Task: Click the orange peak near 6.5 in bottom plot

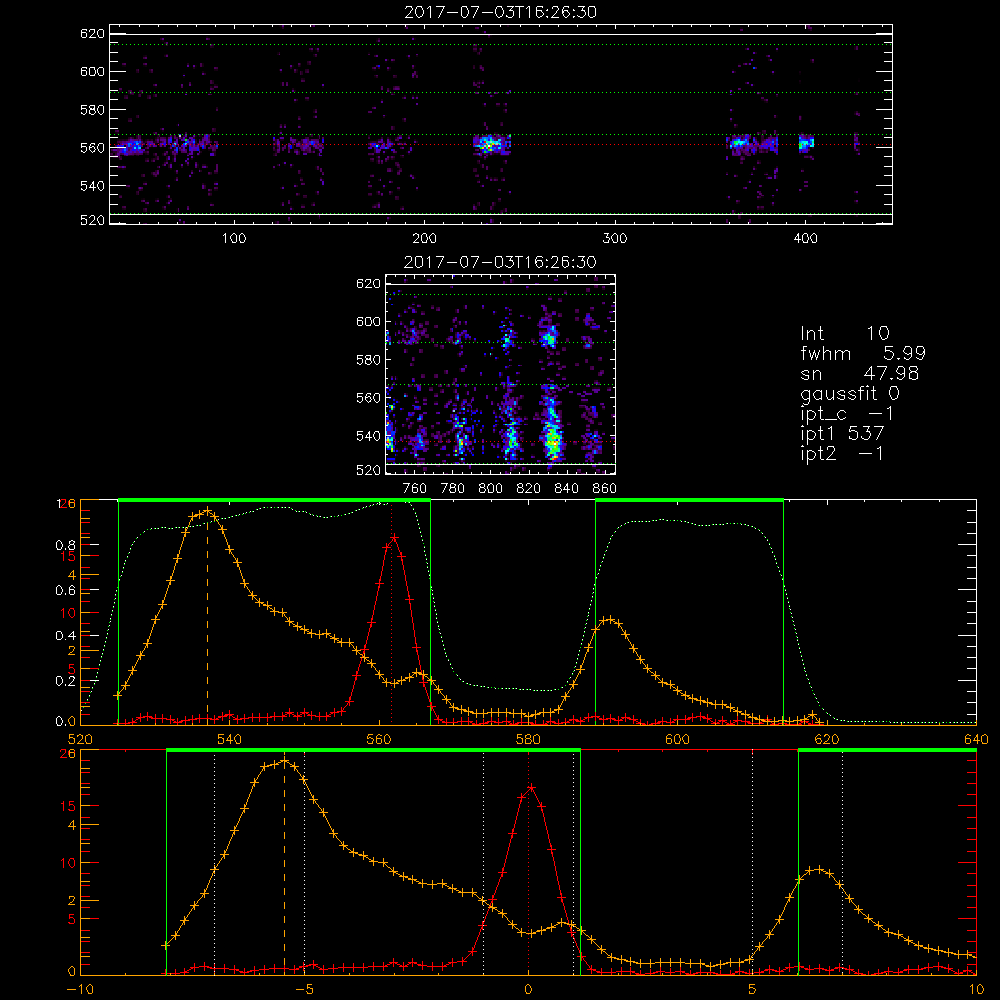Action: pyautogui.click(x=818, y=869)
